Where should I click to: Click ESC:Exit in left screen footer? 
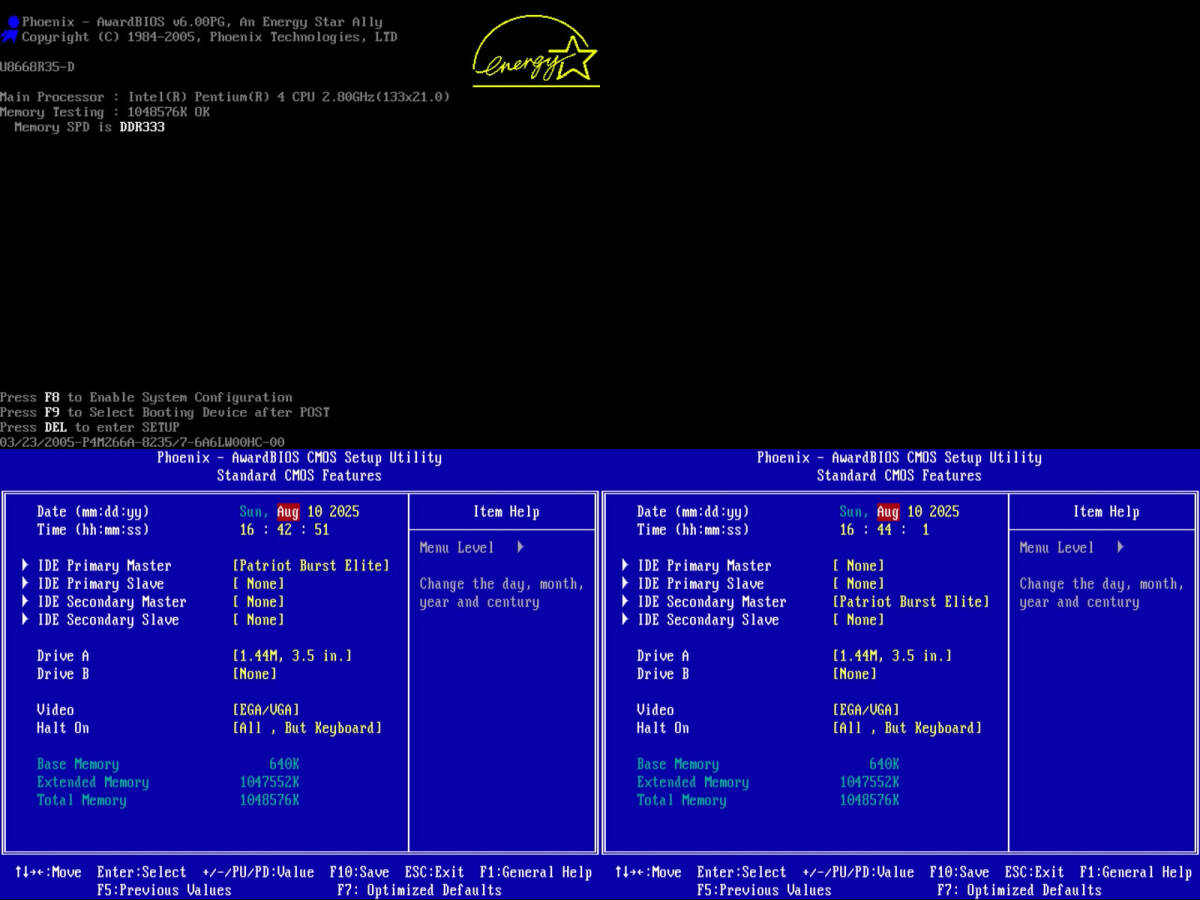click(x=434, y=872)
